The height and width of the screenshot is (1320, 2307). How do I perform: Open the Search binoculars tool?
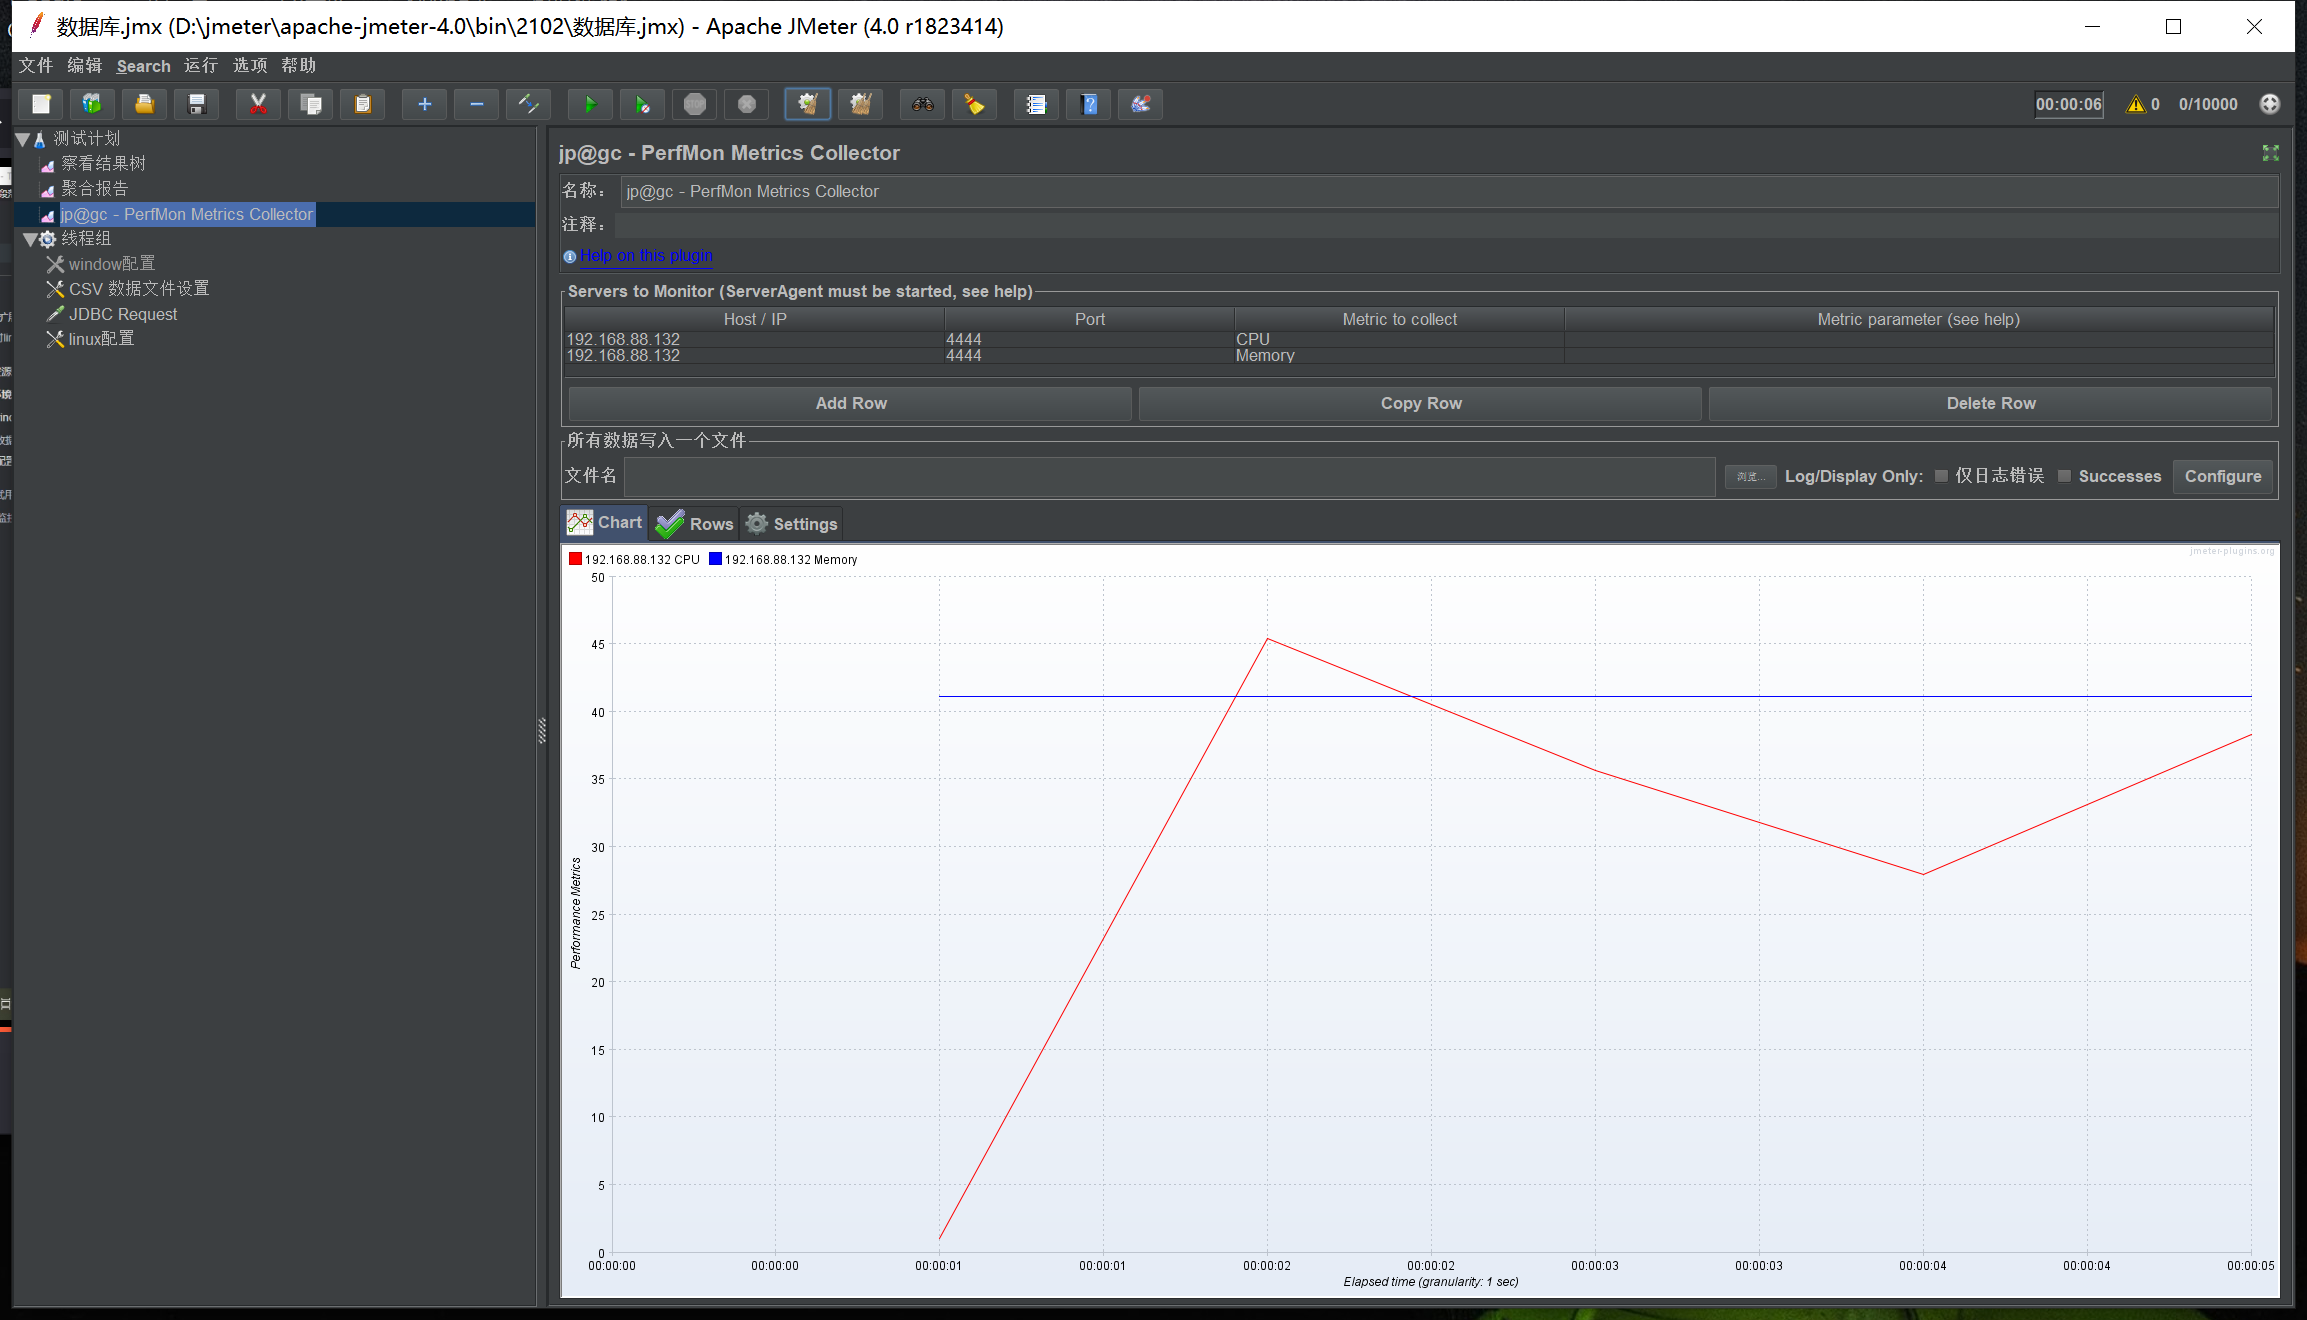tap(922, 104)
